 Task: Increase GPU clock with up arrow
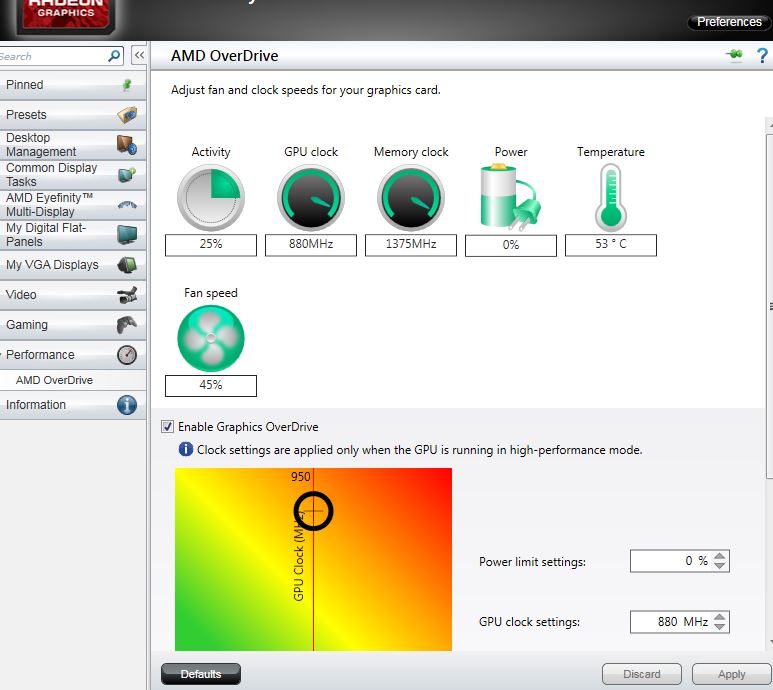(720, 617)
